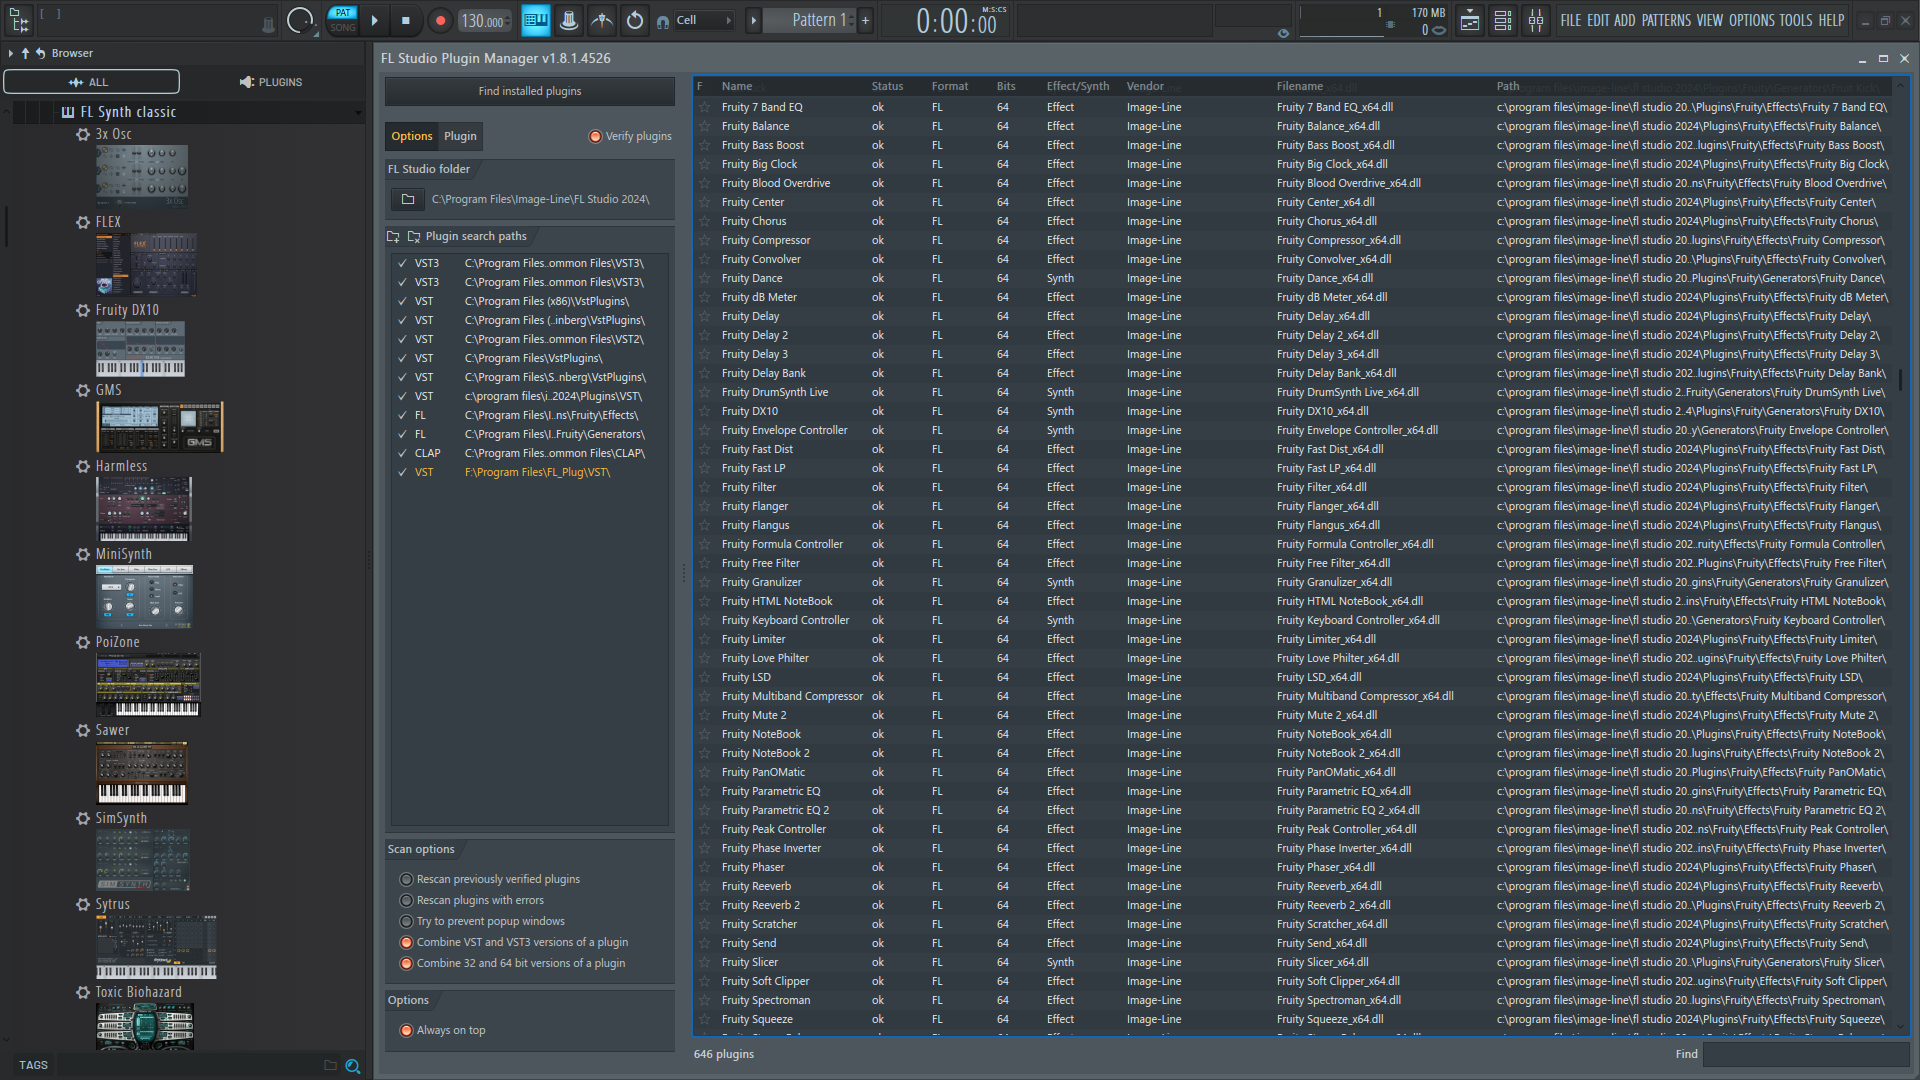Click the loop recording icon
Viewport: 1920px width, 1080px height.
click(635, 20)
